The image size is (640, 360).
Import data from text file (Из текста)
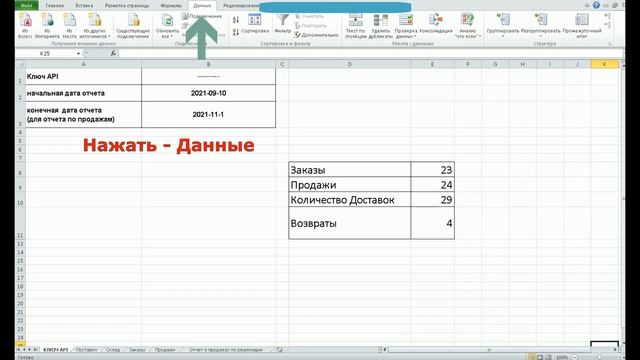tap(69, 26)
